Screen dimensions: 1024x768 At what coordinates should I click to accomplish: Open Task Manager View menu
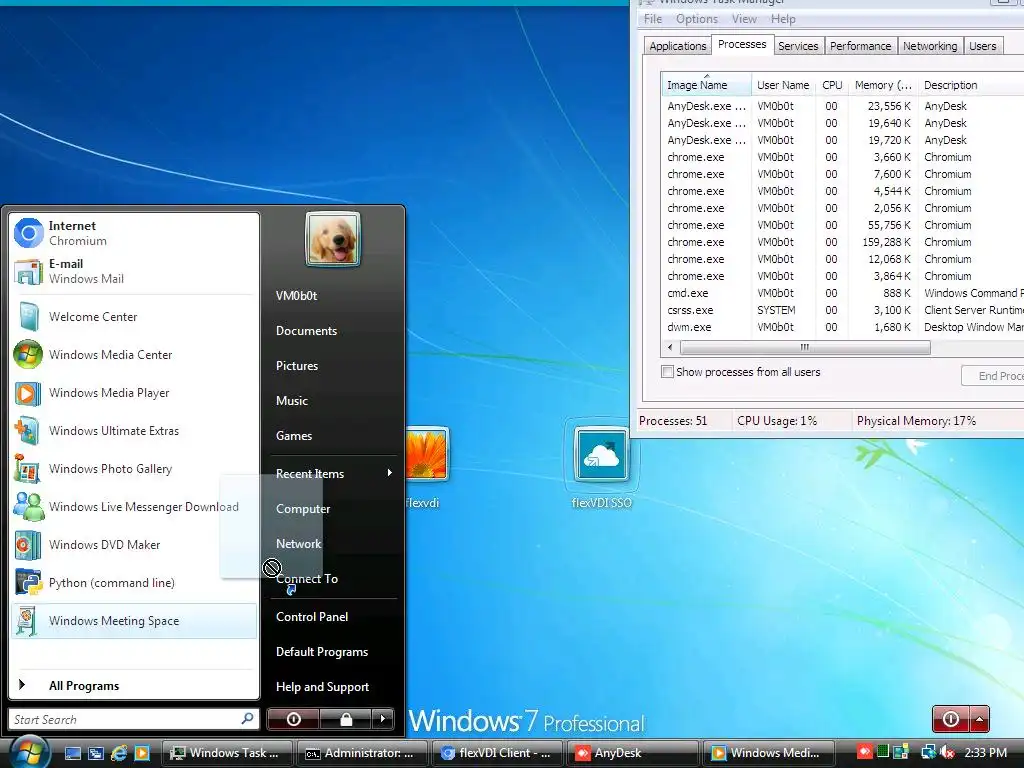[744, 19]
